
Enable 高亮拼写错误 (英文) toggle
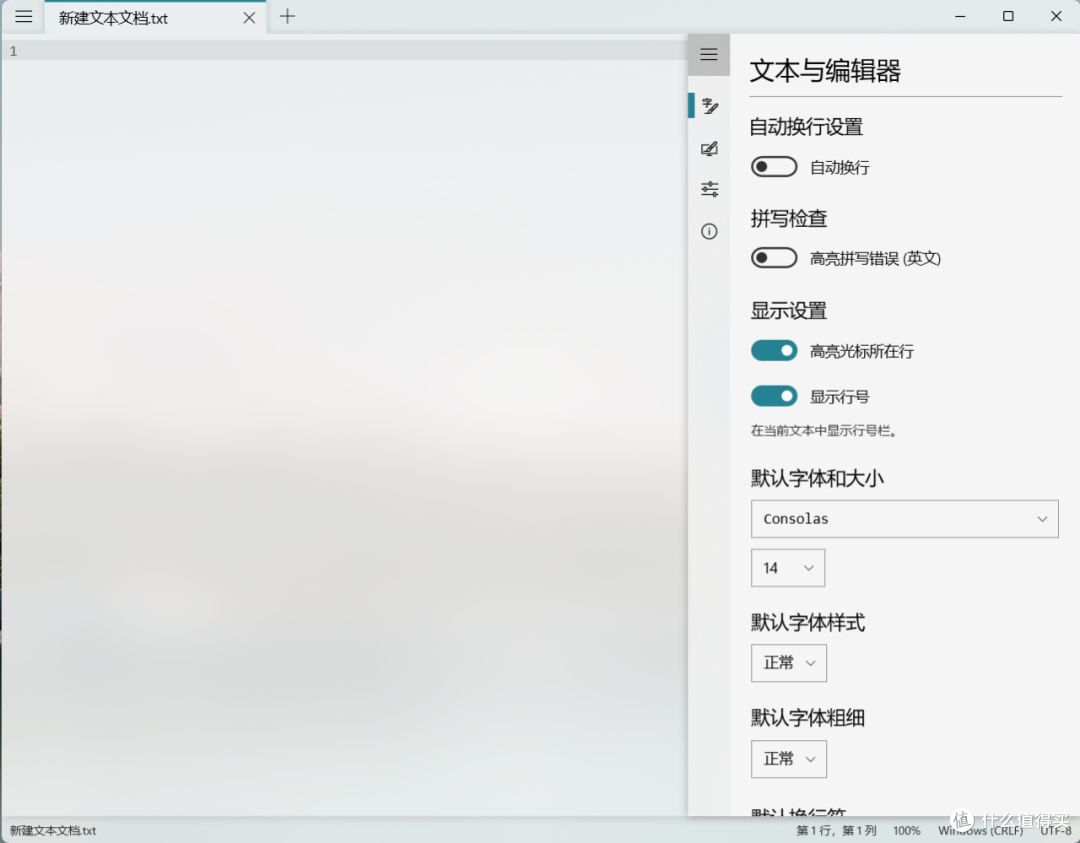[x=773, y=258]
